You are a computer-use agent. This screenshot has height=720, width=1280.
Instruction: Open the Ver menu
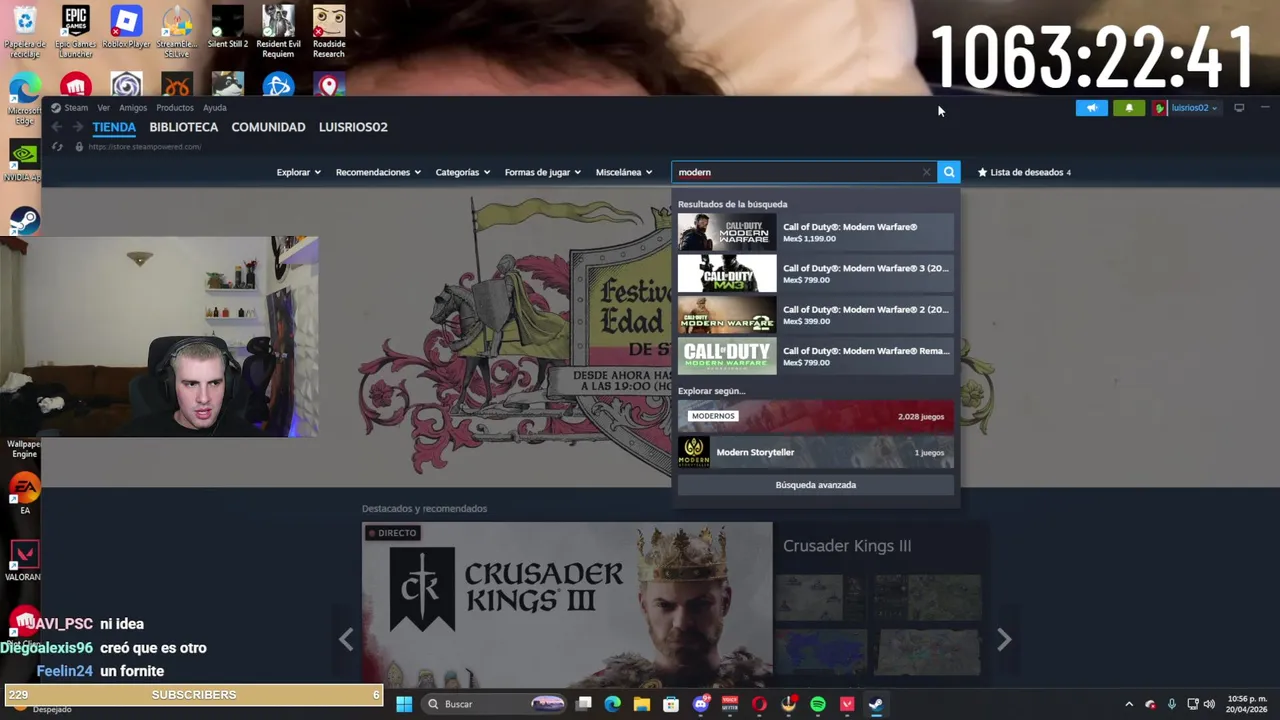click(x=104, y=108)
